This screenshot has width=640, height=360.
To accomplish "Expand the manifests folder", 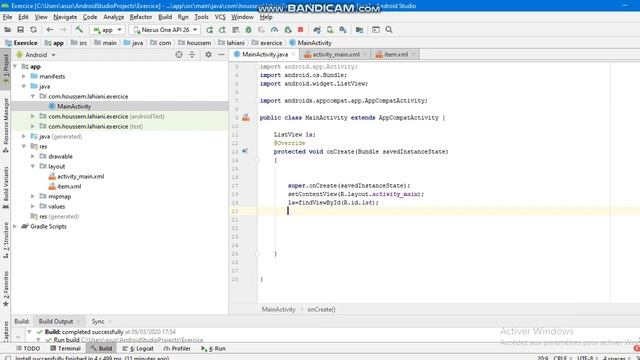I will click(x=24, y=76).
